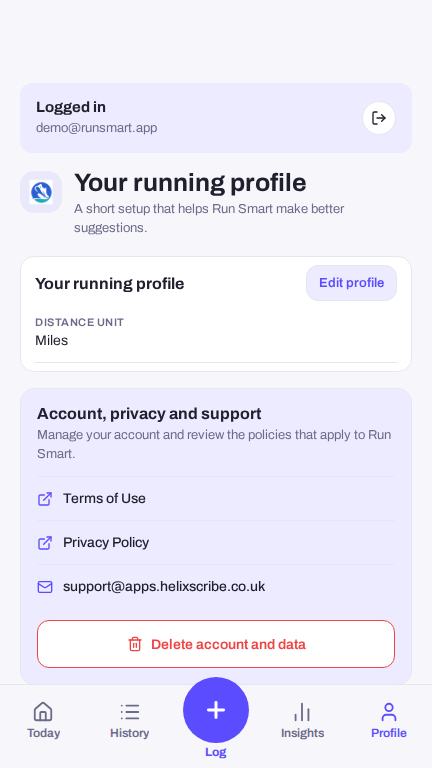Click the Run Smart app logo
Viewport: 432px width, 768px height.
coord(41,192)
